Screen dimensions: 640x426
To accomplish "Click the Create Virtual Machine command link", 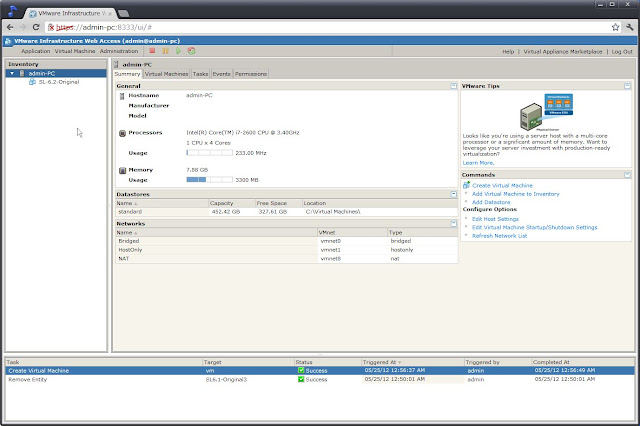I will (x=502, y=185).
